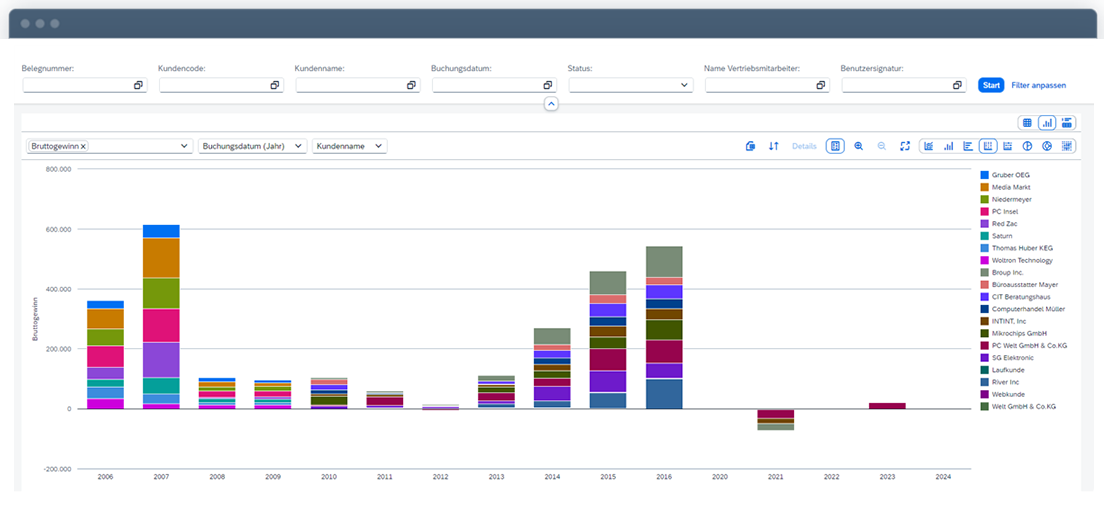Expand the Buchungsdatum (Jahr) dimension dropdown

coord(297,146)
